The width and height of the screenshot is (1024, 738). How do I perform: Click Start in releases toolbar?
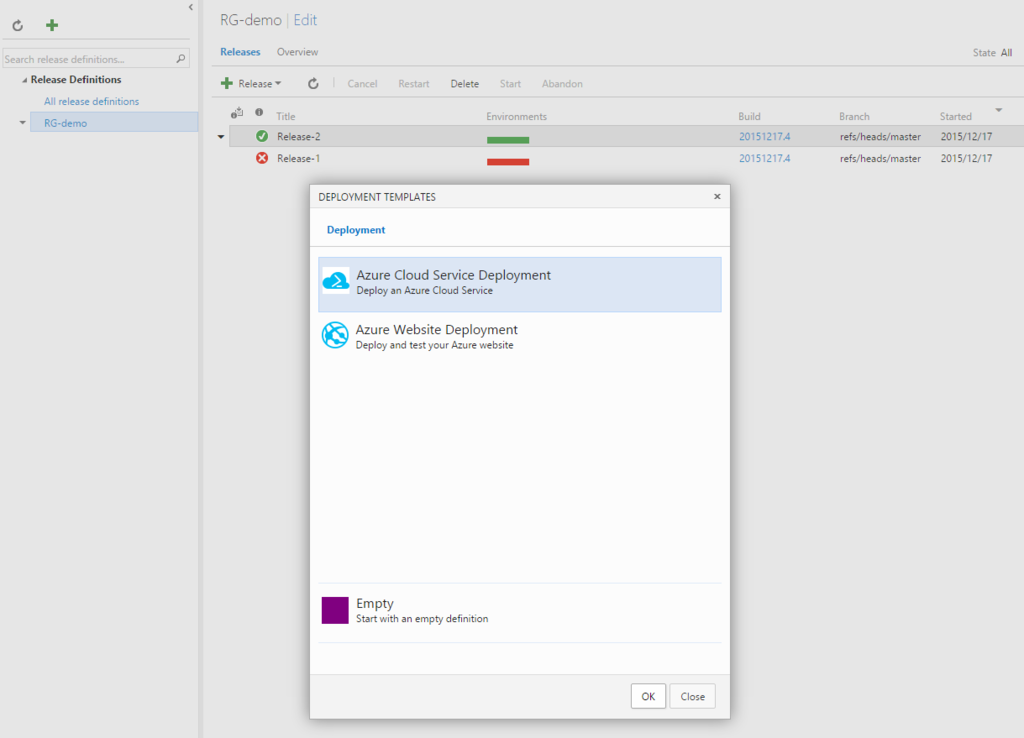[510, 84]
